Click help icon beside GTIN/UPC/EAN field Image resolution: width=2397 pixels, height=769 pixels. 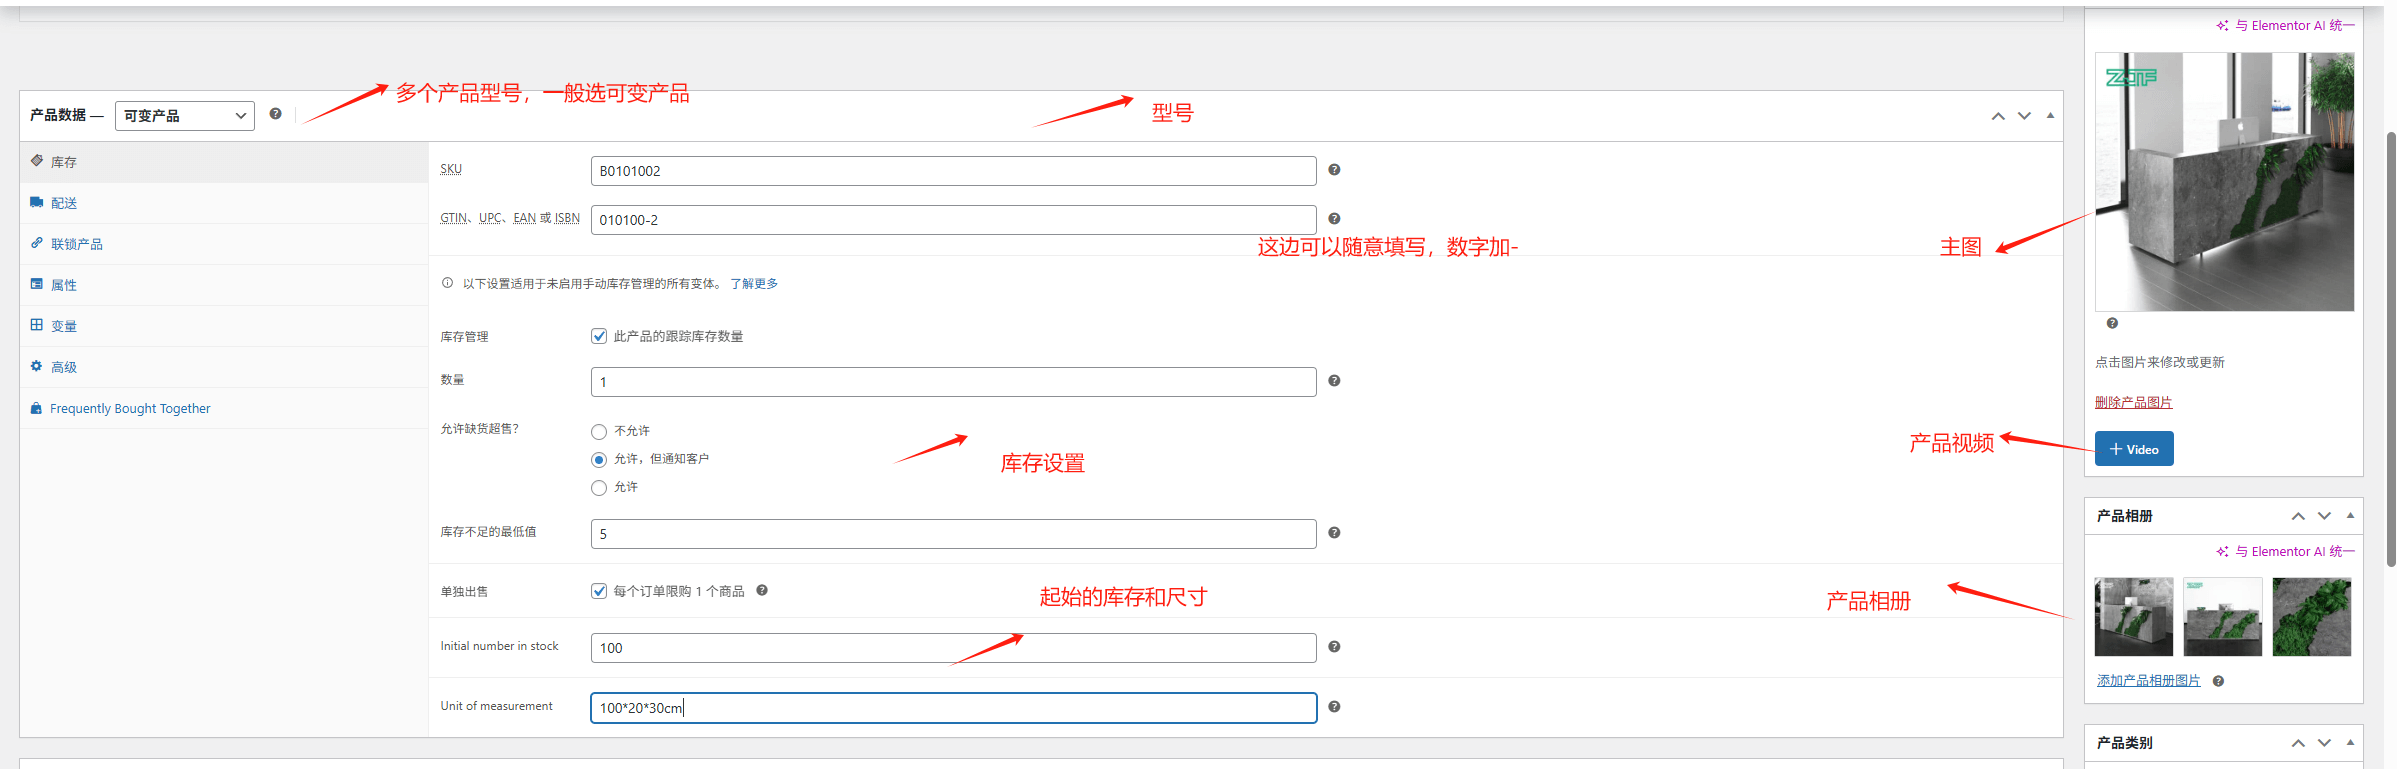click(1334, 219)
